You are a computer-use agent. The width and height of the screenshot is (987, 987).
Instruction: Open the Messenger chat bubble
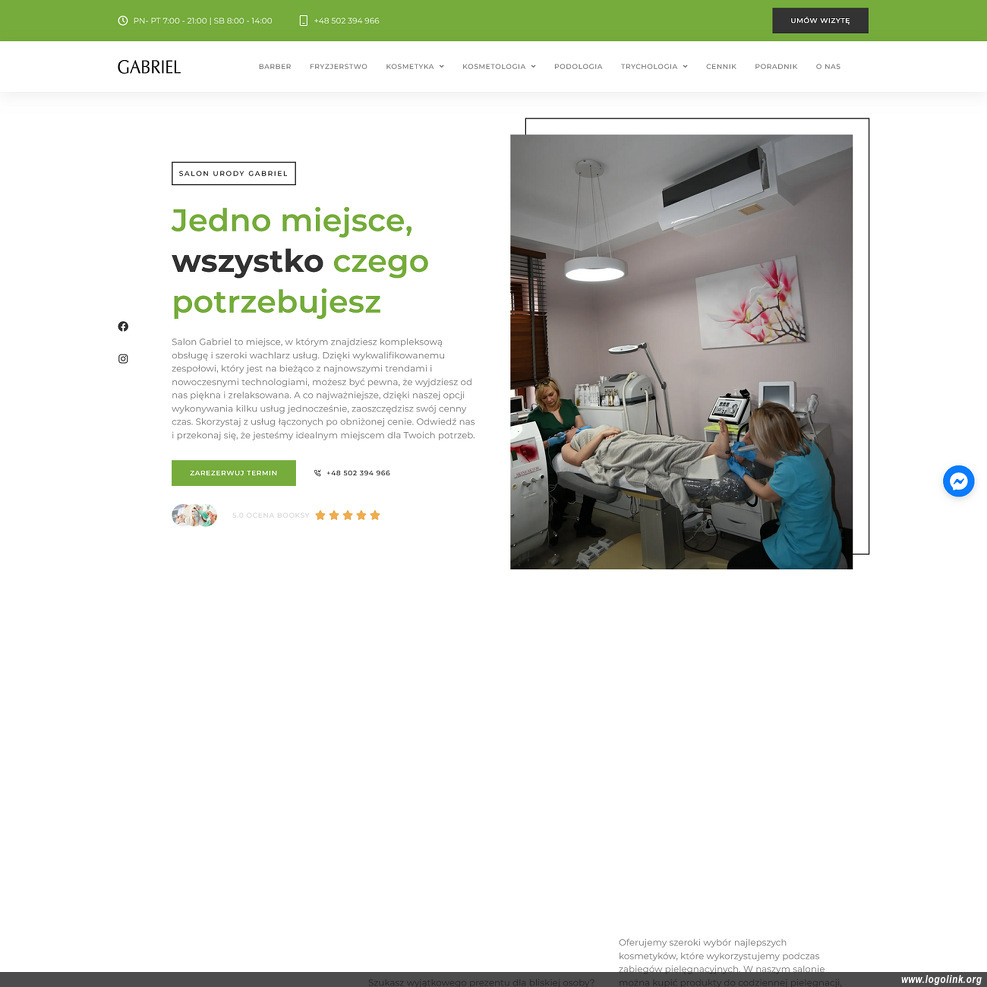(958, 482)
